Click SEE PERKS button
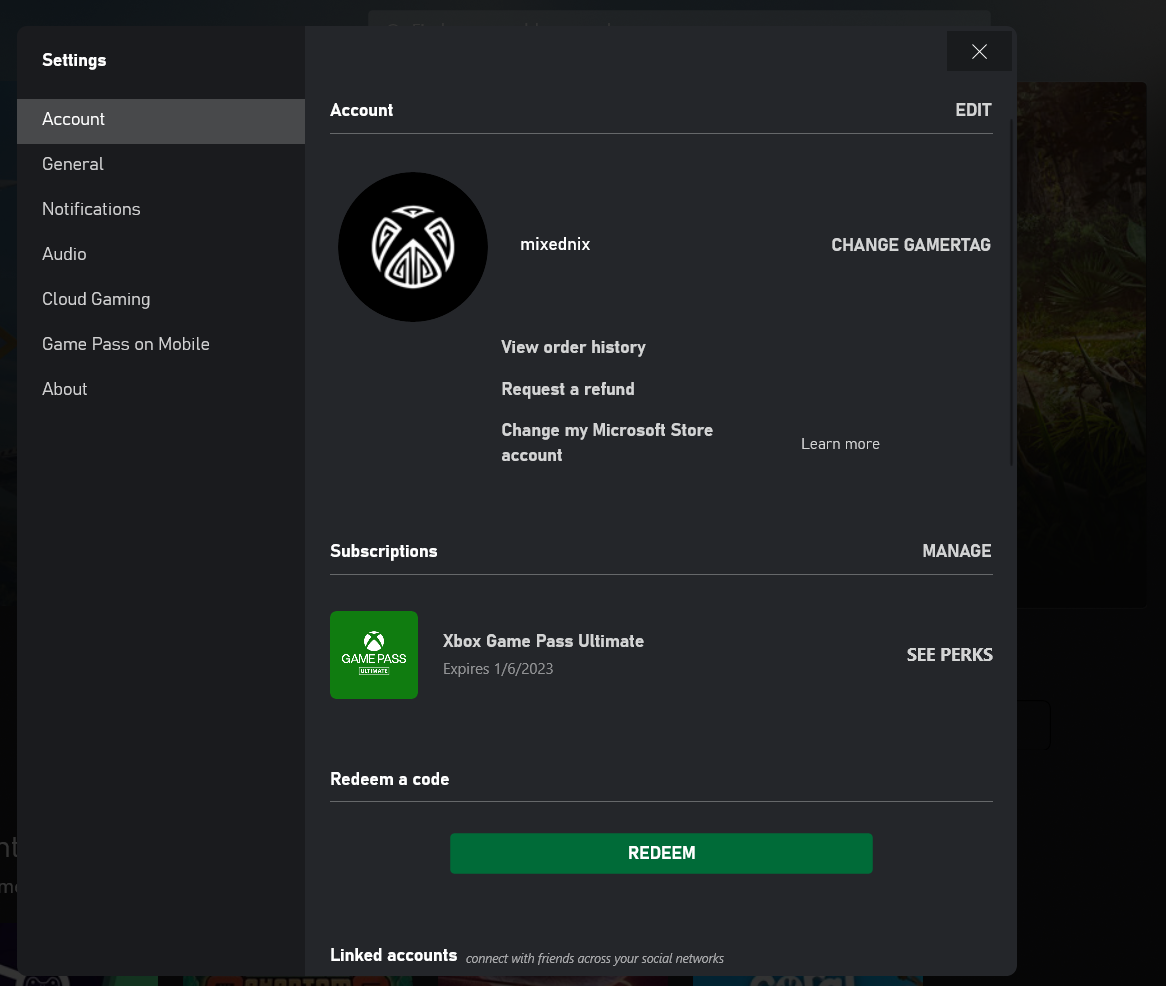This screenshot has width=1166, height=986. tap(950, 655)
